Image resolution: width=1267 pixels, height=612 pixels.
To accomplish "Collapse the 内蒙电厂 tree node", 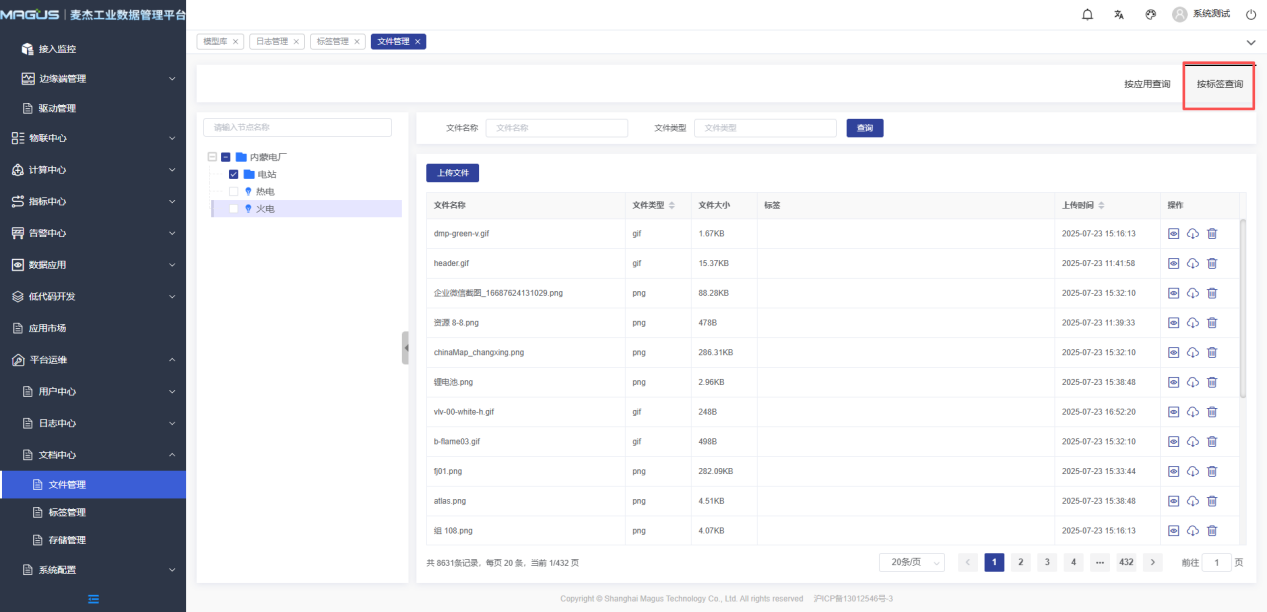I will coord(212,157).
